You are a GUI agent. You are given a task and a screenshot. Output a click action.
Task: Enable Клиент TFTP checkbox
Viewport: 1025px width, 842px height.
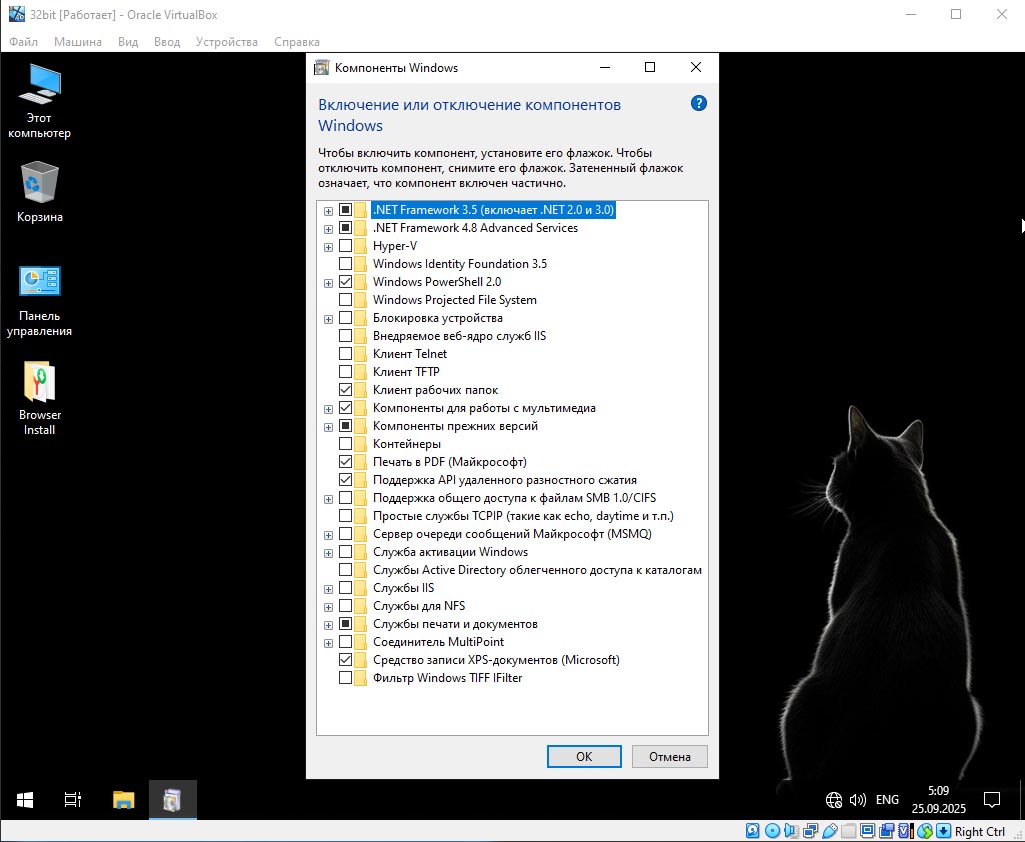[x=345, y=371]
